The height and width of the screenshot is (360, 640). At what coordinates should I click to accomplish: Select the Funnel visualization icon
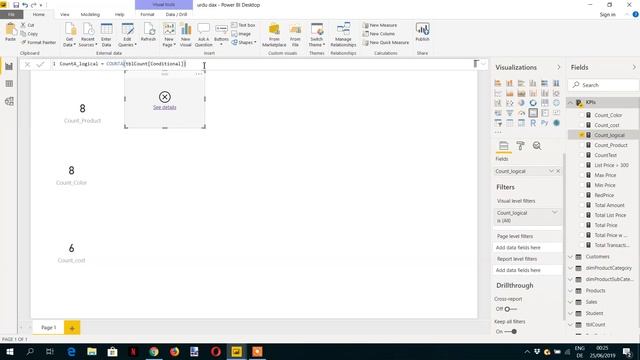[510, 113]
